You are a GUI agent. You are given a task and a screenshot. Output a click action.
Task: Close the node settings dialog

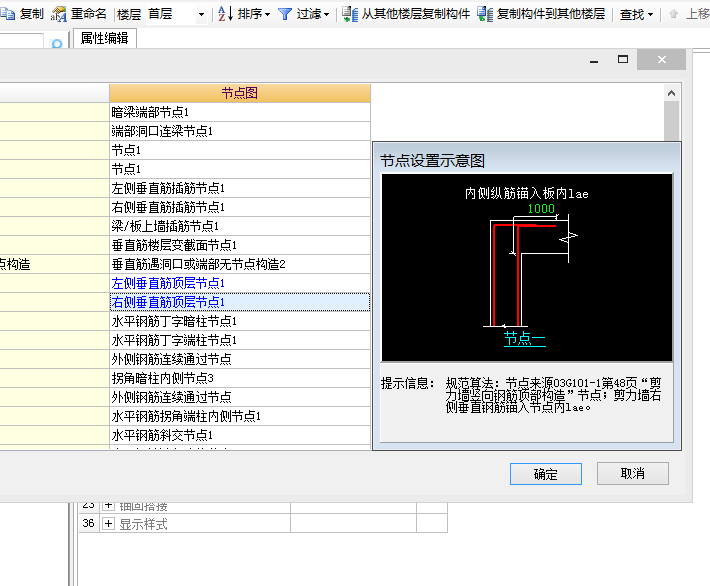point(662,59)
